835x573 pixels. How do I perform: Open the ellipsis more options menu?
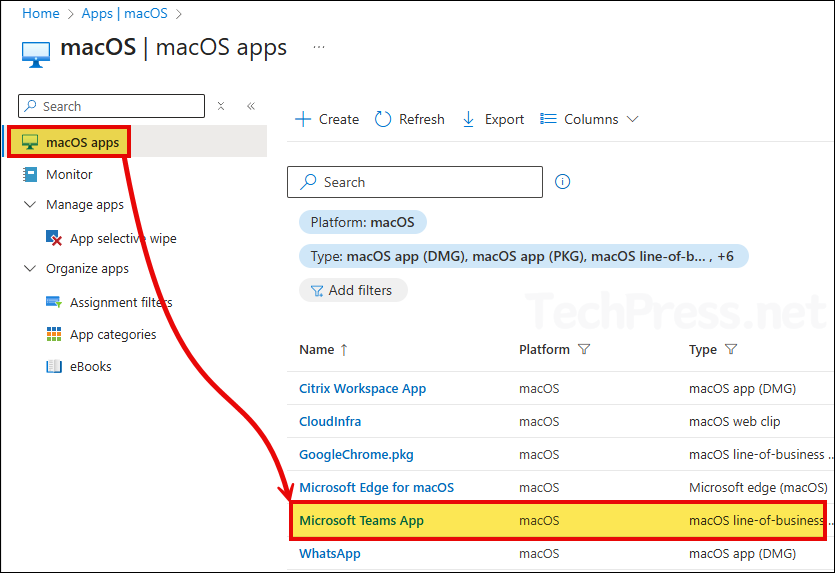(x=318, y=47)
